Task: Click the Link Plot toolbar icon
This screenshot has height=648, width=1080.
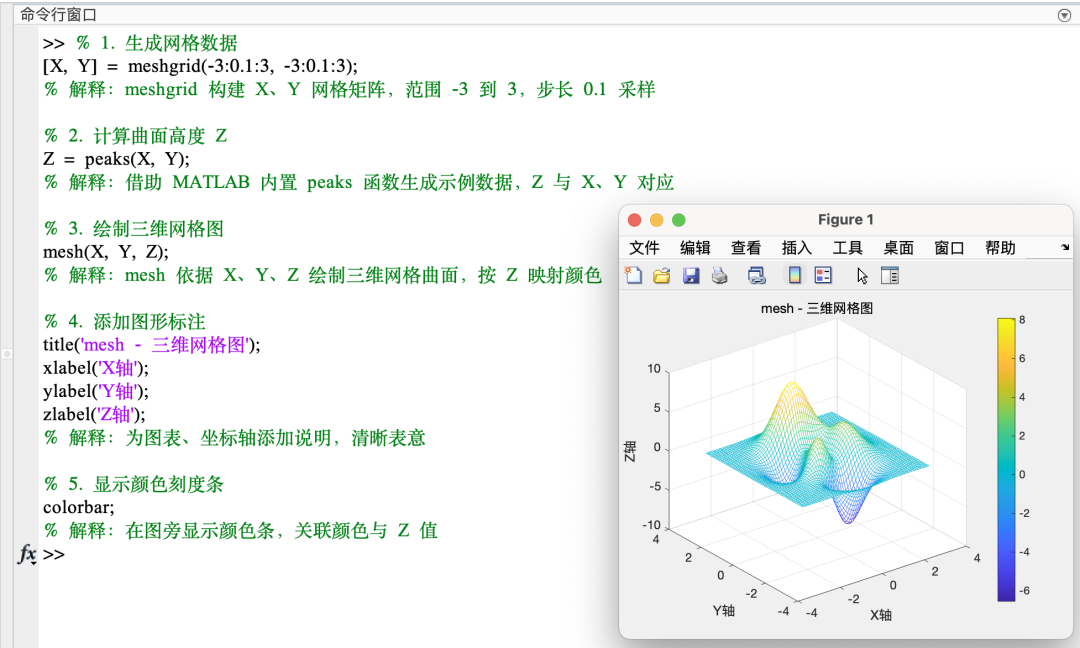Action: (756, 275)
